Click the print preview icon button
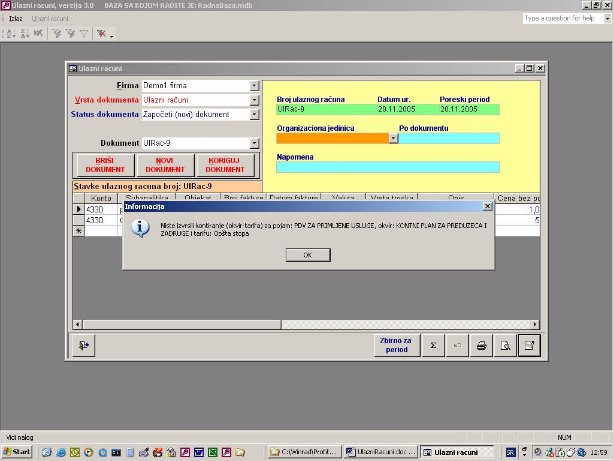Screen dimensions: 613x461 tap(506, 346)
